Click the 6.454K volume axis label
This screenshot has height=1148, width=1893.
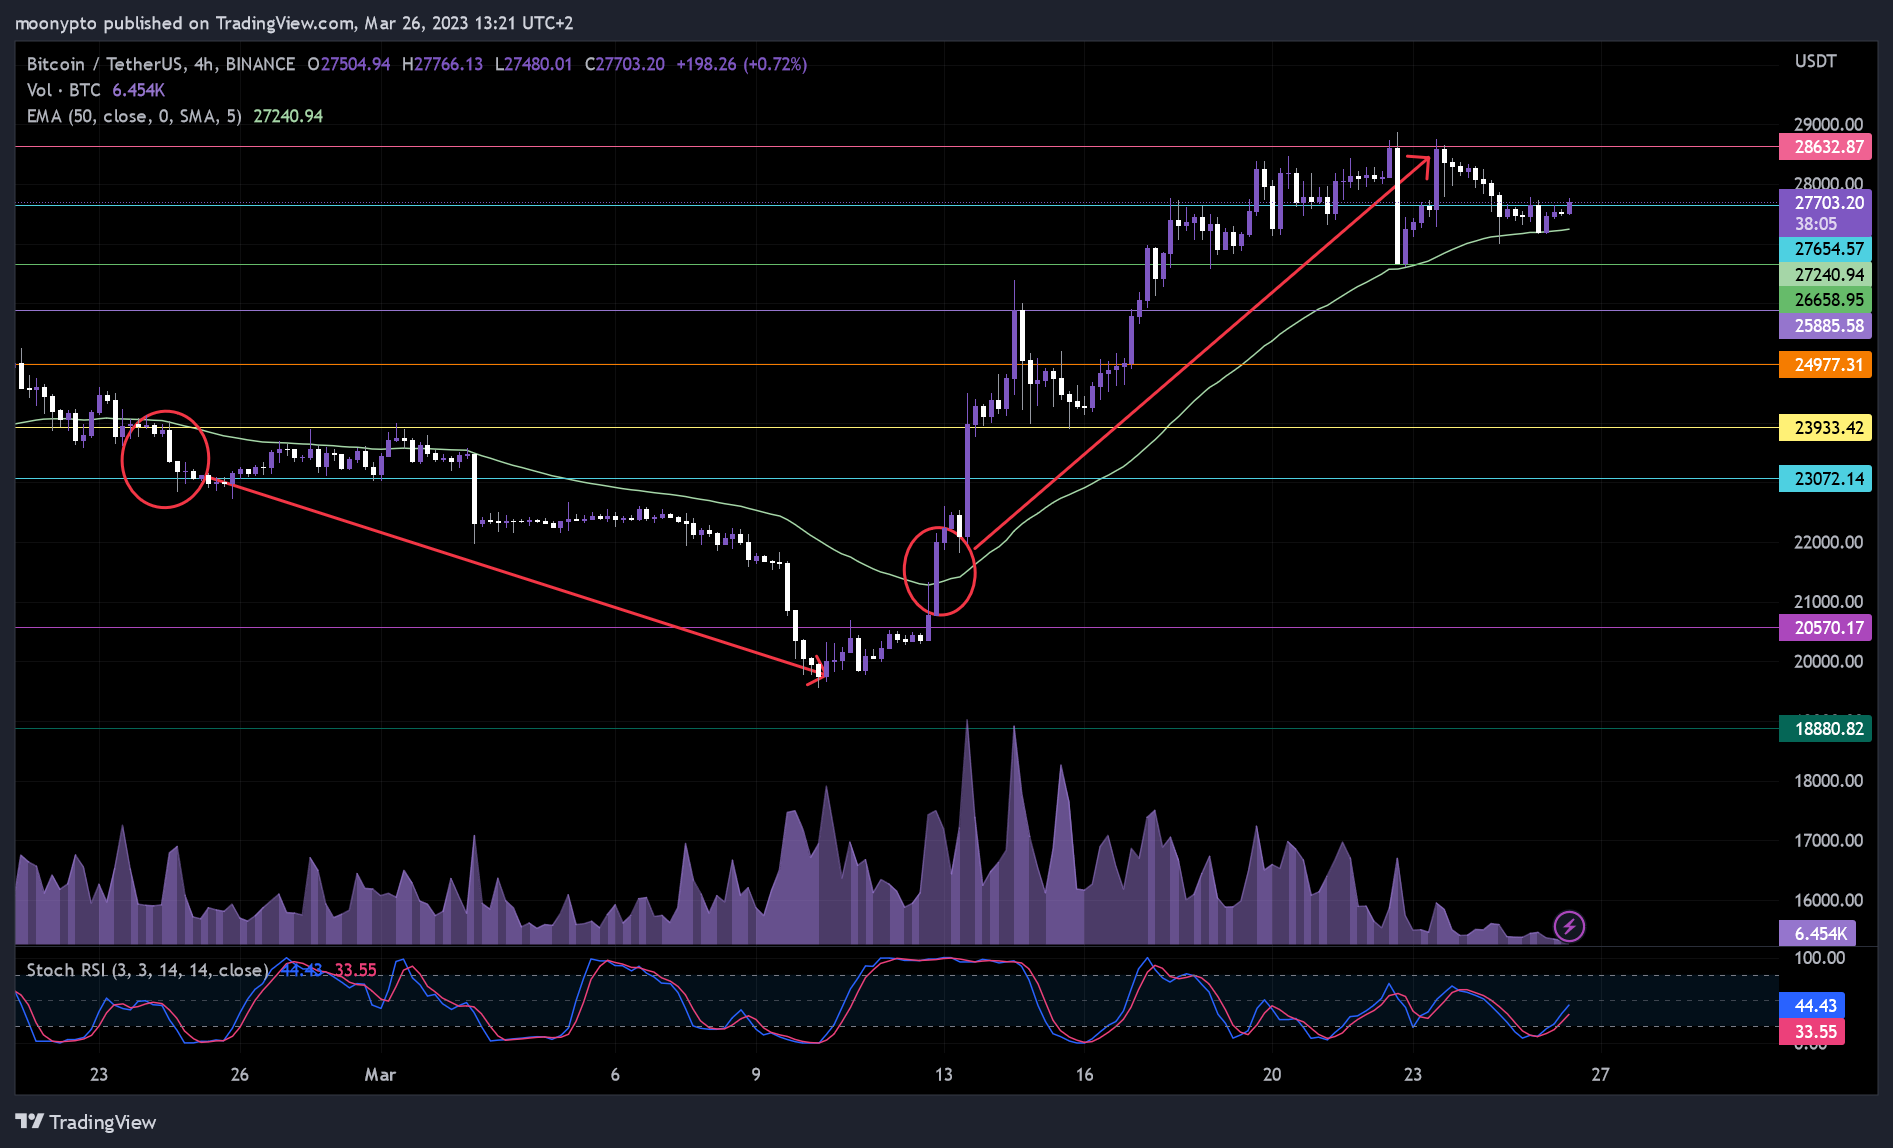tap(1818, 934)
